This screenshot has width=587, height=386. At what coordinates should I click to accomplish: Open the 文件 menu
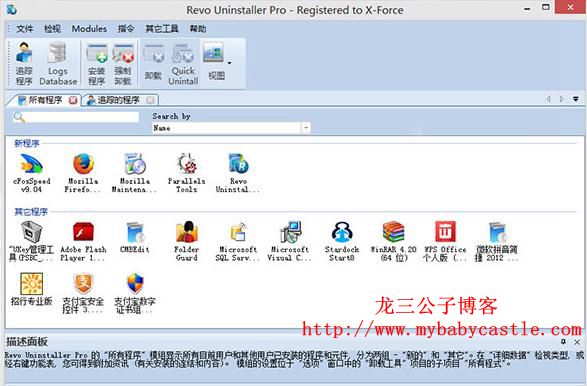point(25,29)
